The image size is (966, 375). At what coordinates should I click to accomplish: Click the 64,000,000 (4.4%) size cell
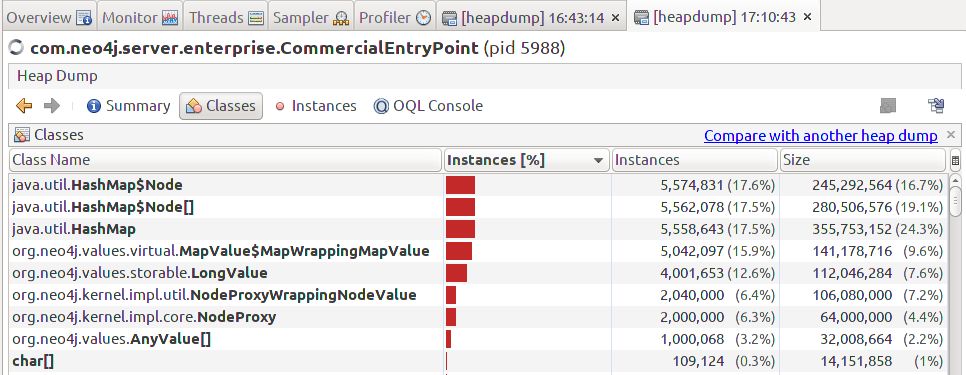[x=864, y=317]
